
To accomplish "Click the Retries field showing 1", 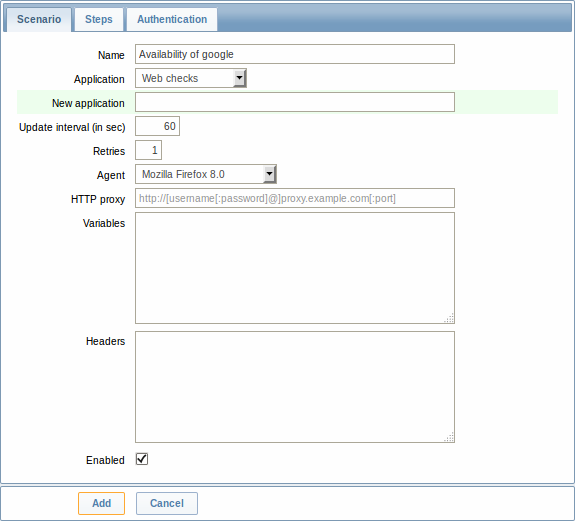I will pyautogui.click(x=148, y=150).
